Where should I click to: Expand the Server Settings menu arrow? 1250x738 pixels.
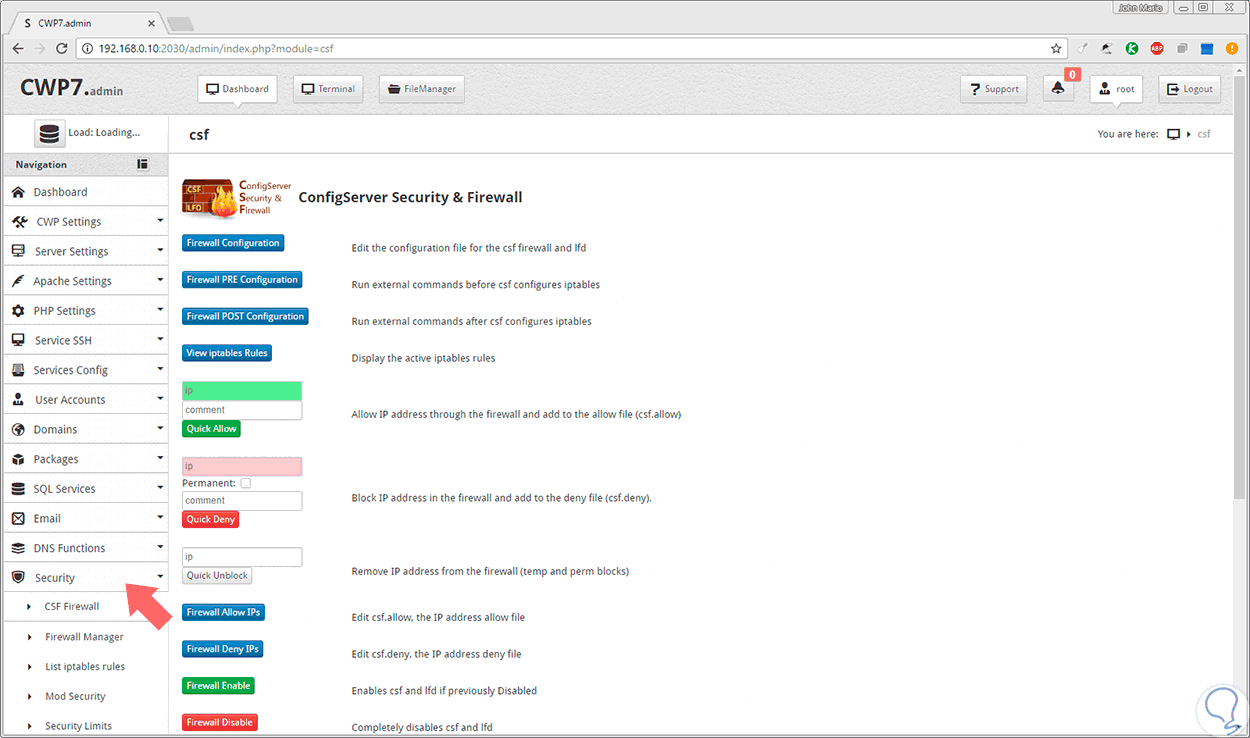[160, 250]
